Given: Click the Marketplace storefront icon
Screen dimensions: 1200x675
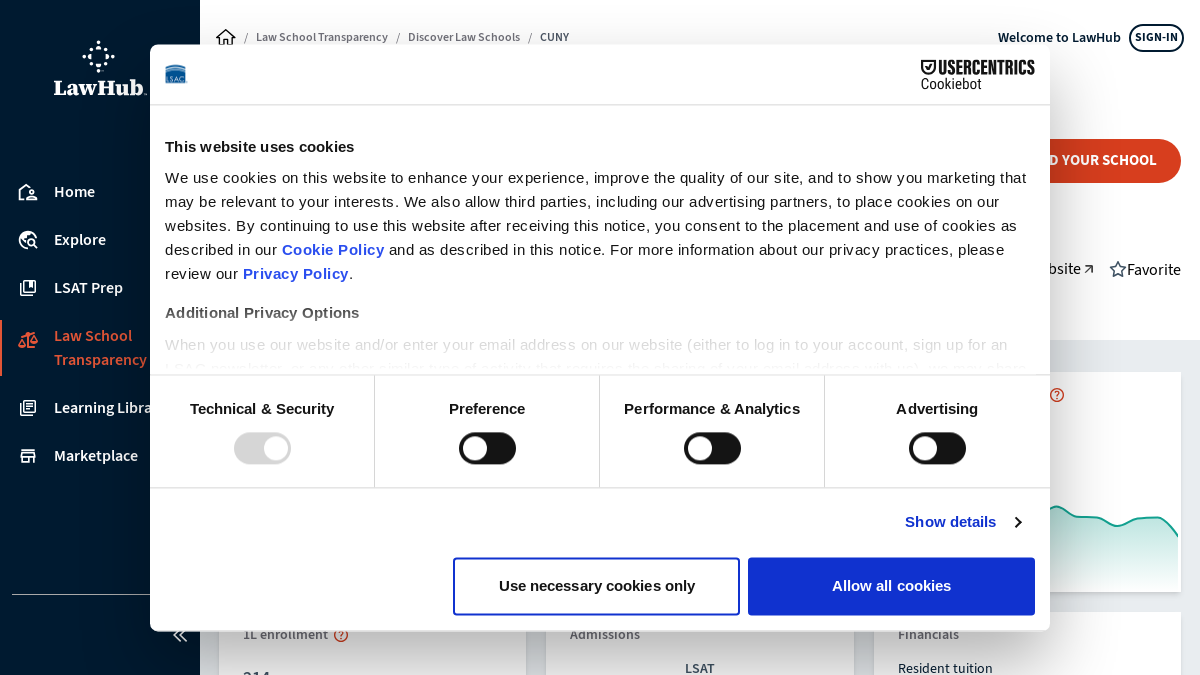Looking at the screenshot, I should [28, 456].
